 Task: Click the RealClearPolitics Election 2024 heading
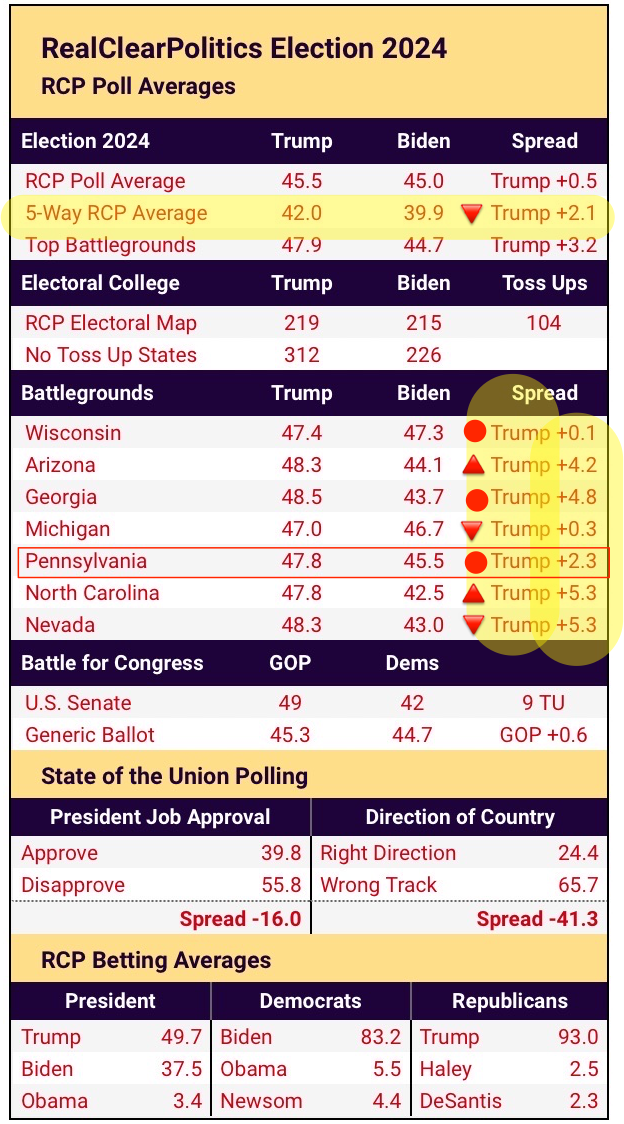[x=244, y=48]
